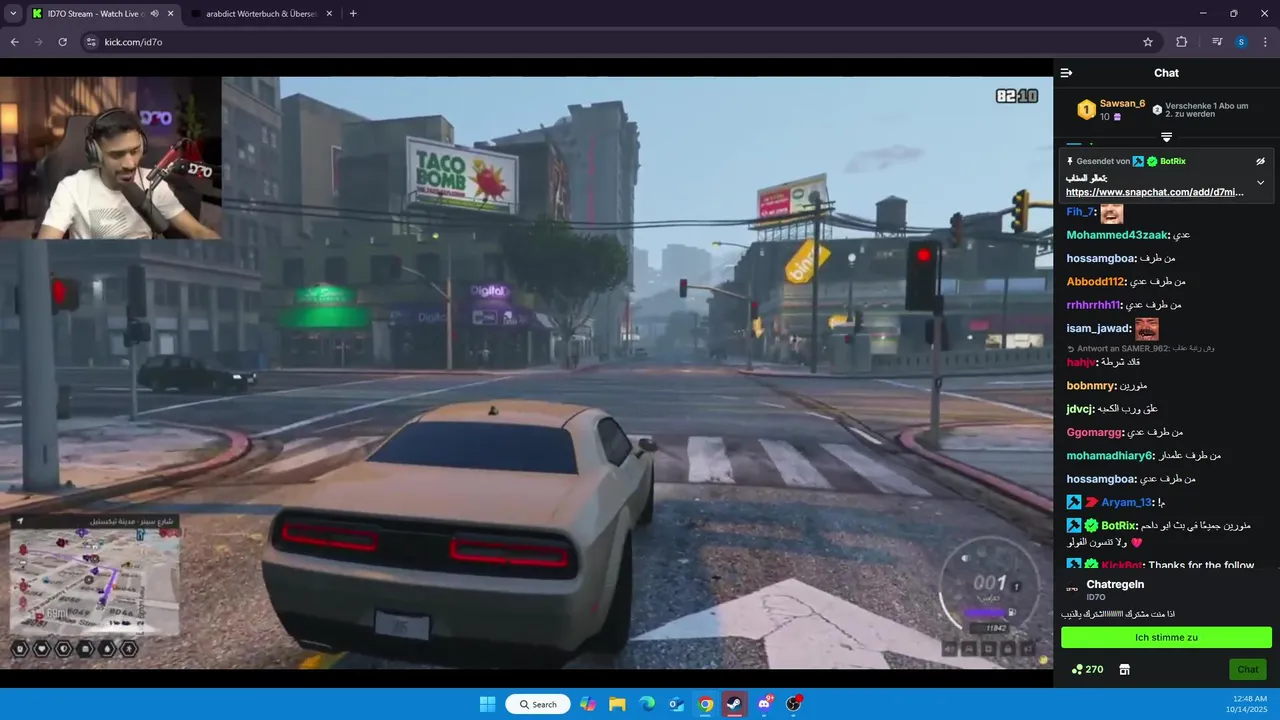Close the ID7O Stream tab
The height and width of the screenshot is (720, 1280).
pos(170,14)
